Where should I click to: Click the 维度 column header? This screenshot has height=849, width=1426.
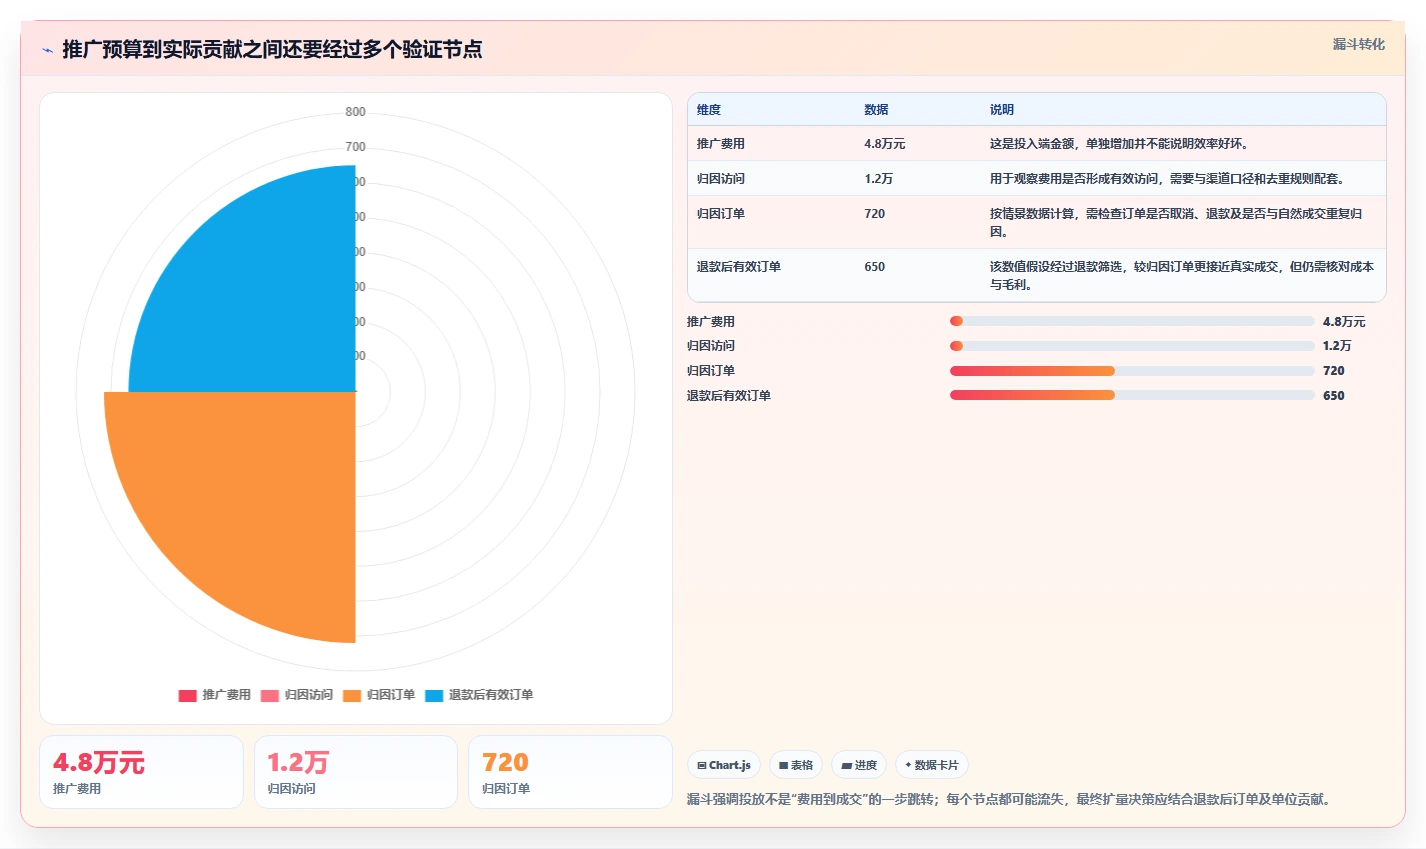tap(709, 110)
